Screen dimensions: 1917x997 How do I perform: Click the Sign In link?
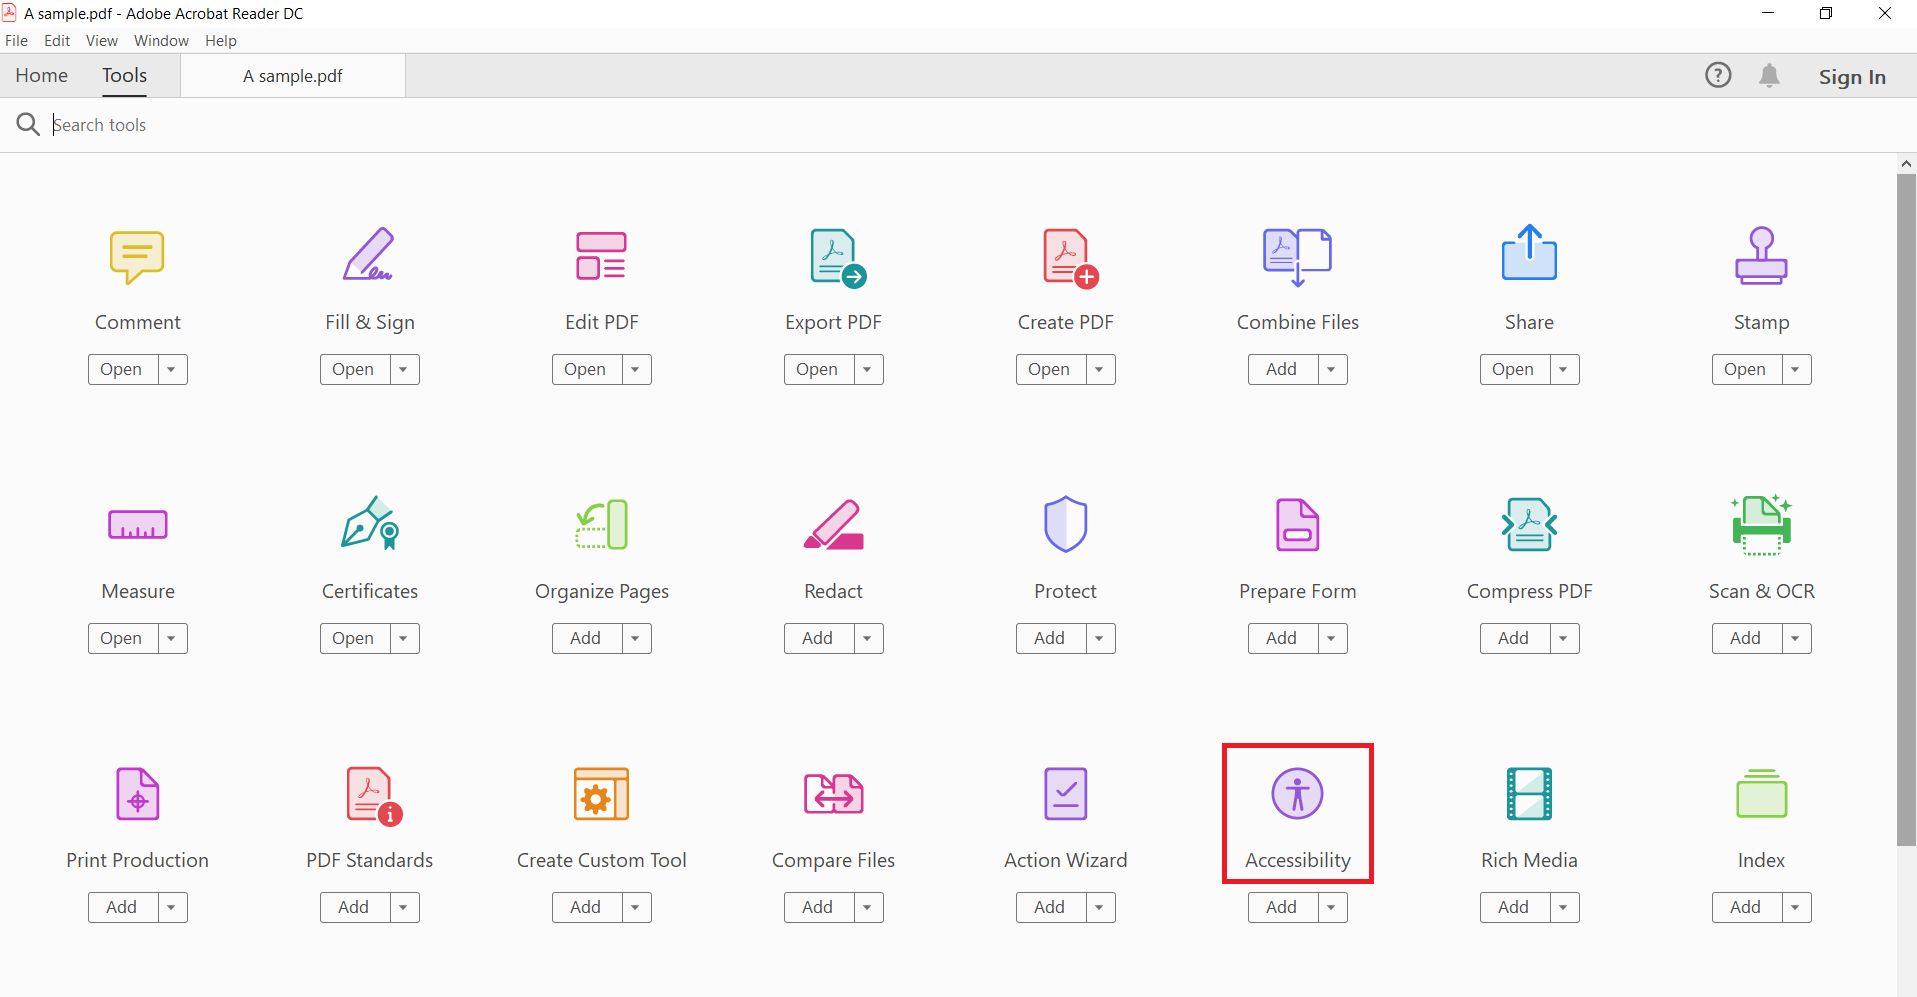(1852, 77)
